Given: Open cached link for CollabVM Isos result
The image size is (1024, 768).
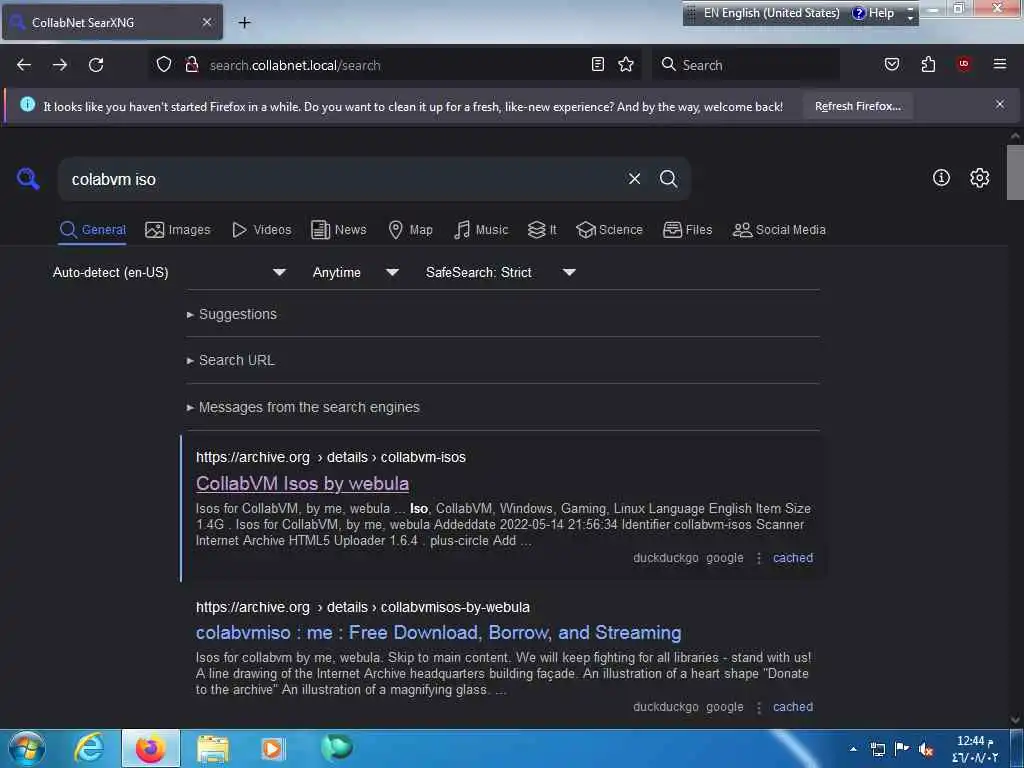Looking at the screenshot, I should pyautogui.click(x=793, y=558).
